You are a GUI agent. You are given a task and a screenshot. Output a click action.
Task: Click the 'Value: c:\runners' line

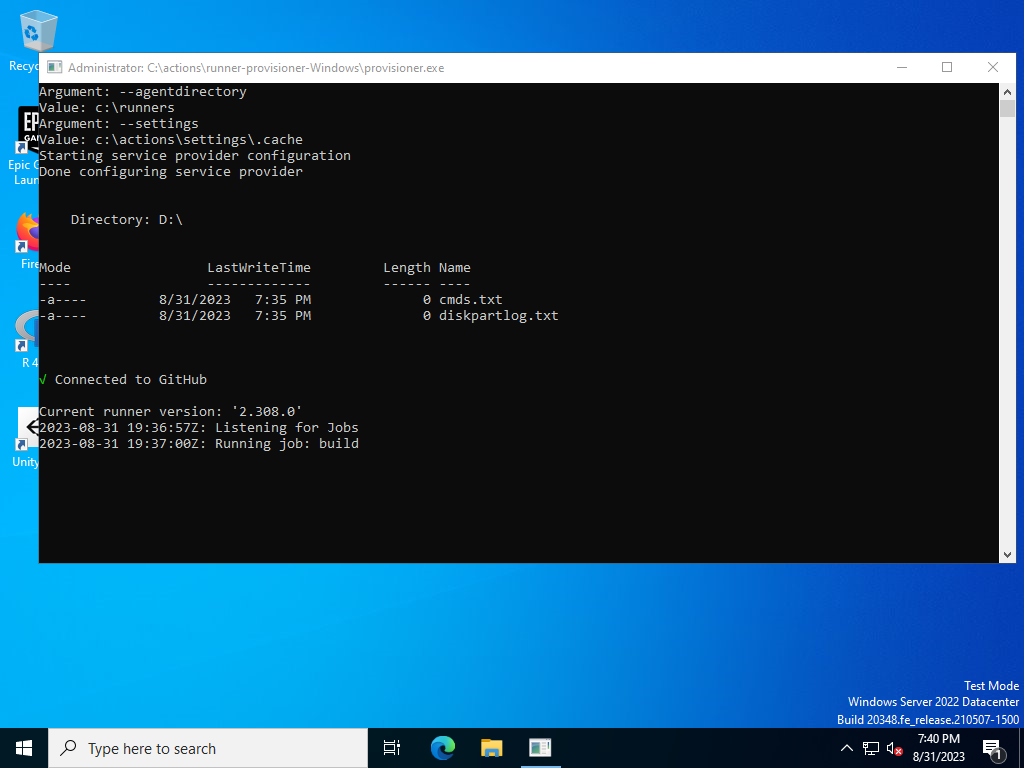click(106, 108)
